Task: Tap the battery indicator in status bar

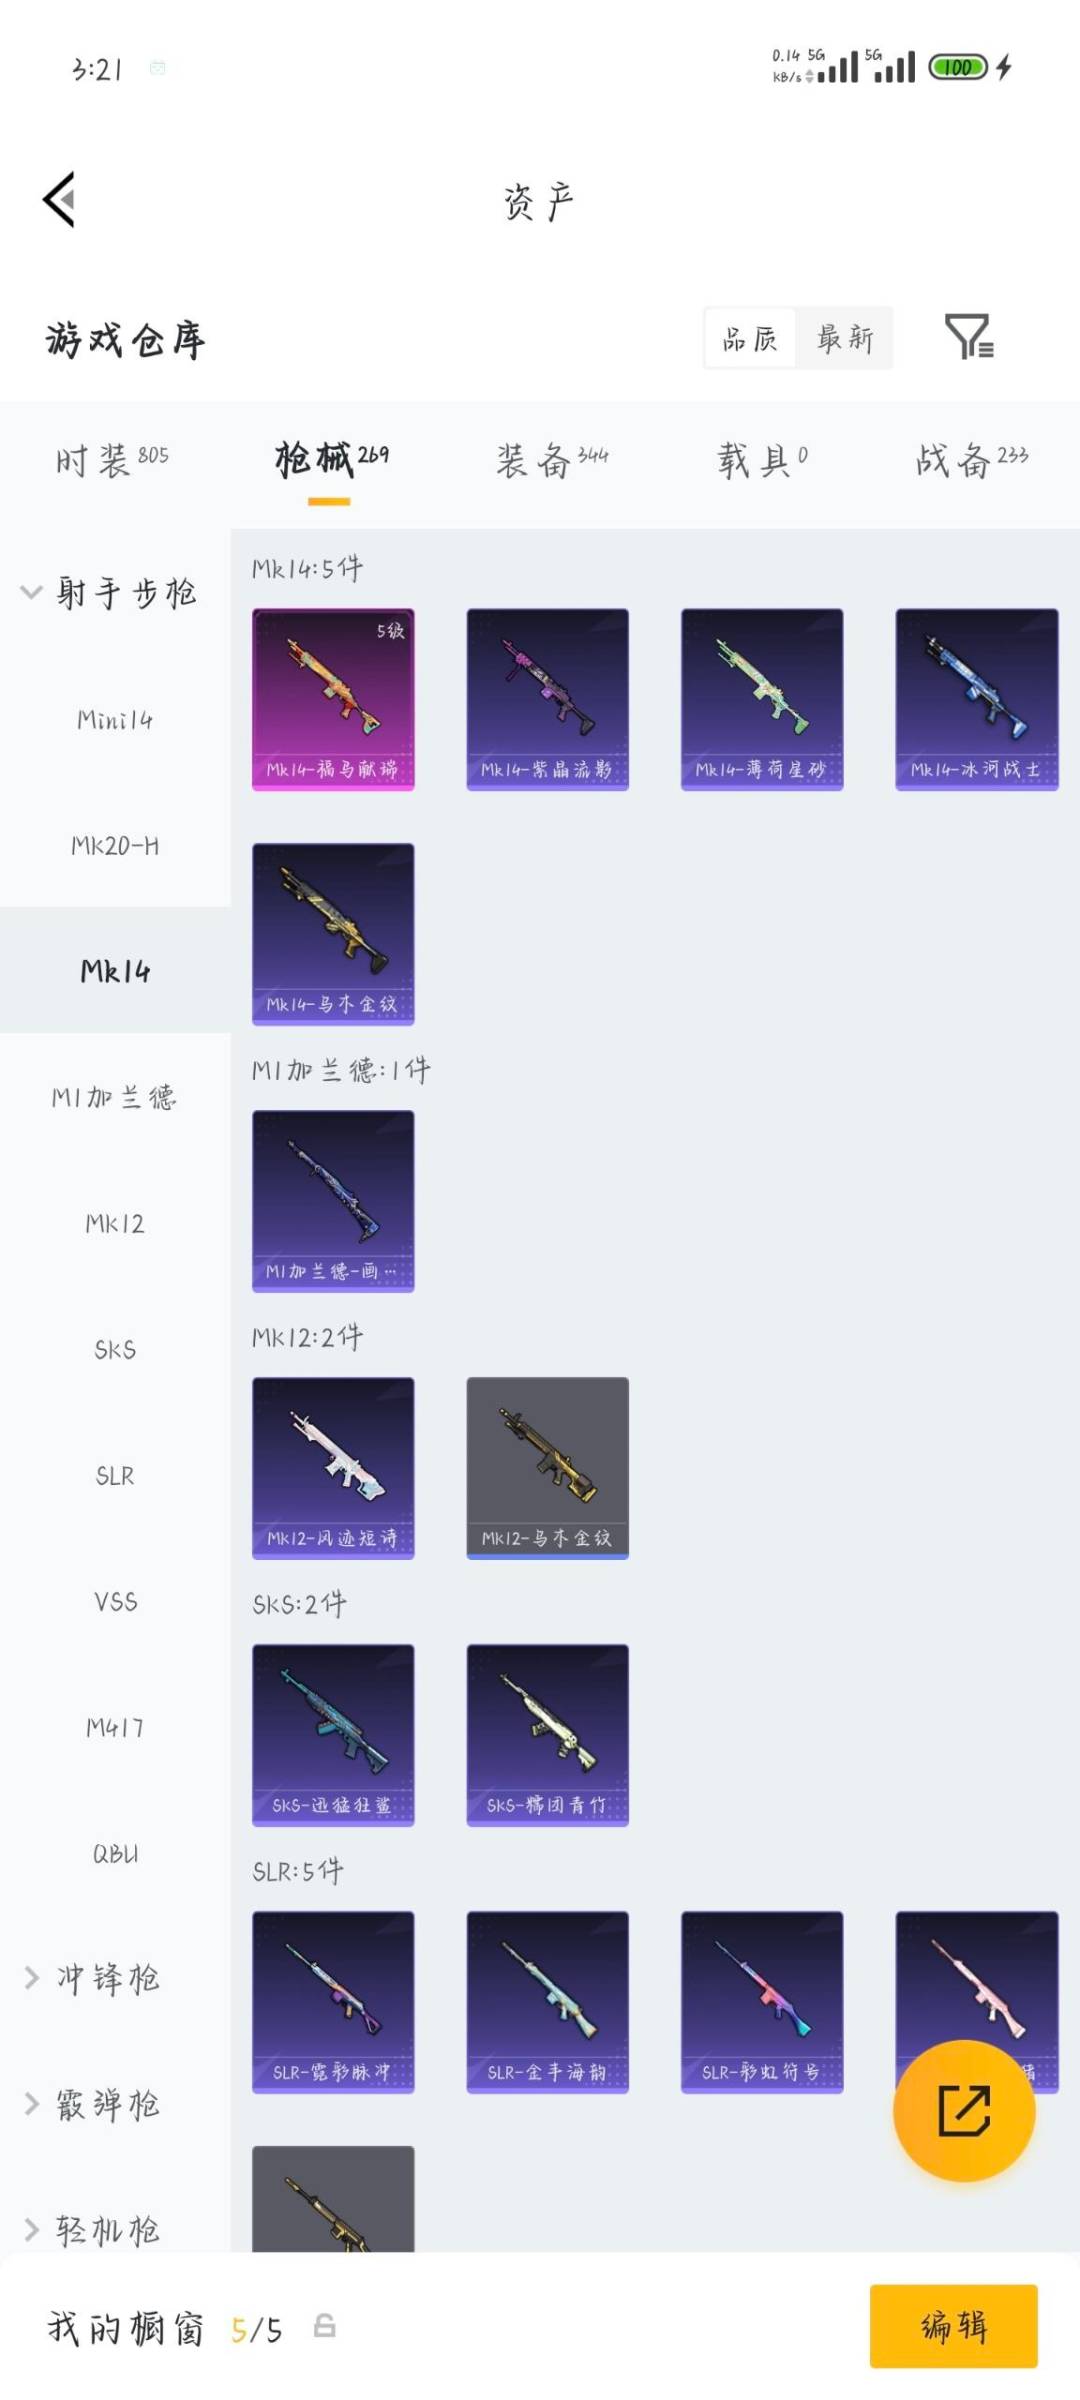Action: [958, 67]
